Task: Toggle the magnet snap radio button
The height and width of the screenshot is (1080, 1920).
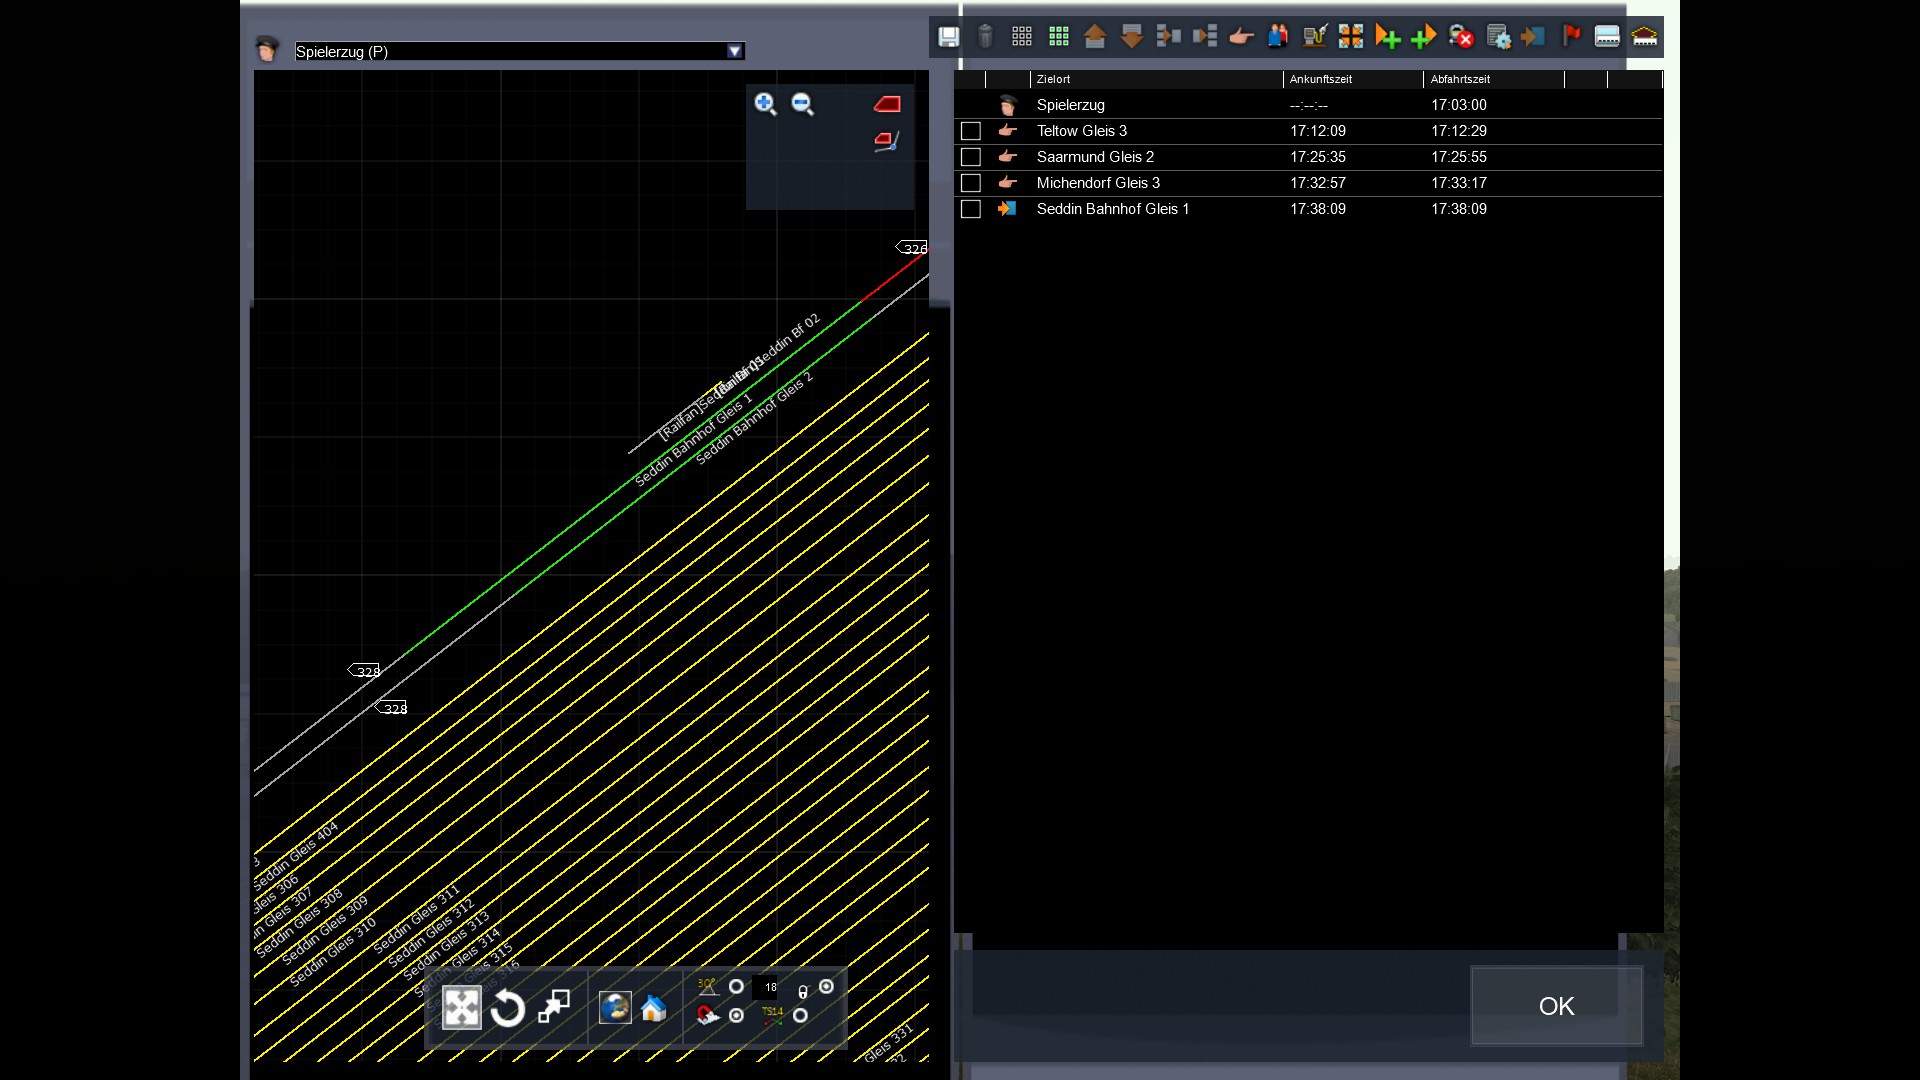Action: [x=737, y=1016]
